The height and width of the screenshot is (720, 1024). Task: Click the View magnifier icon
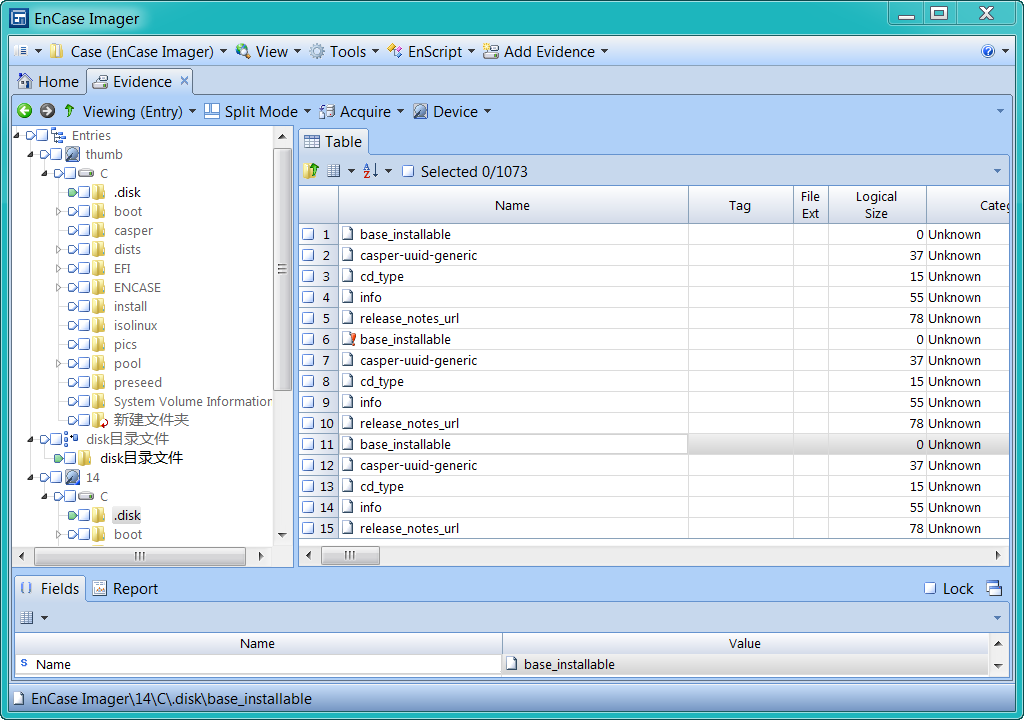[x=243, y=51]
